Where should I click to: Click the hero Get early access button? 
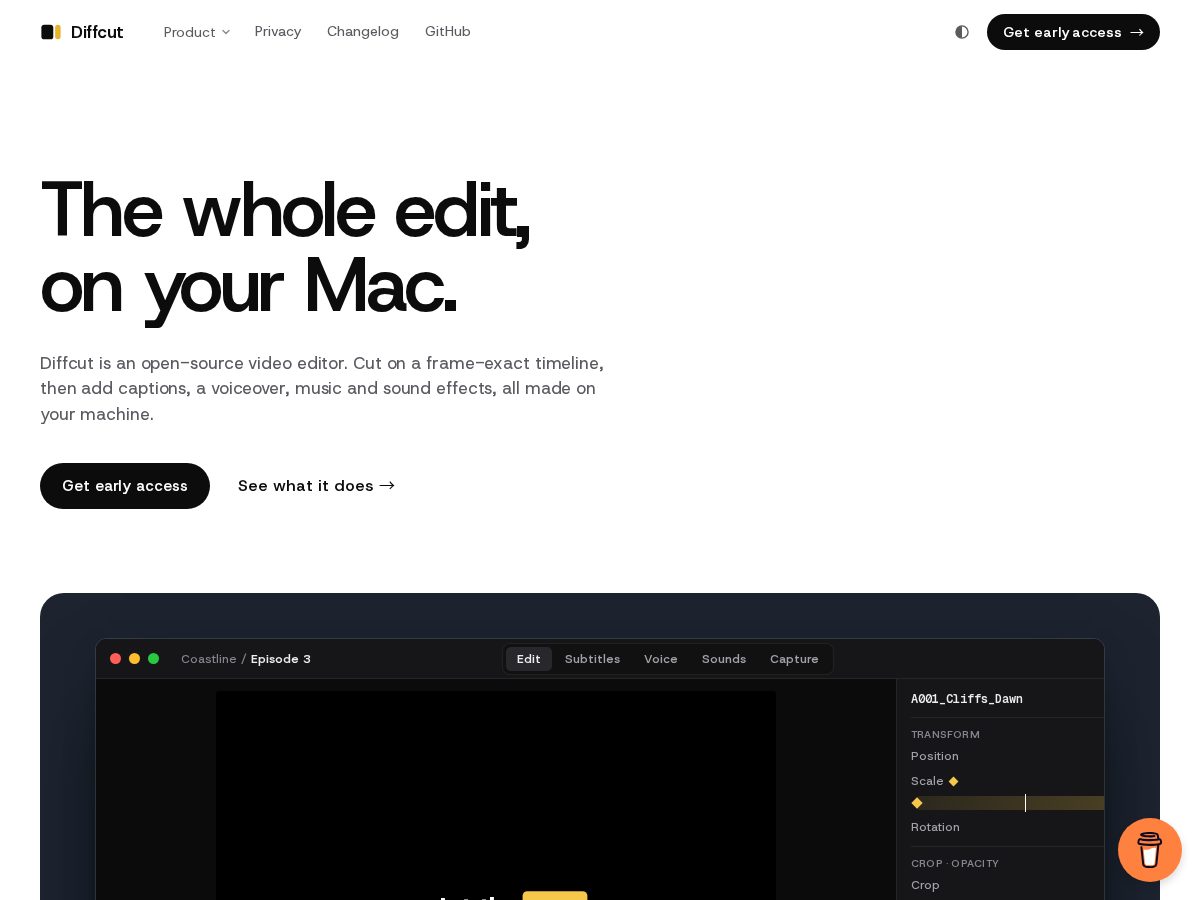coord(125,486)
